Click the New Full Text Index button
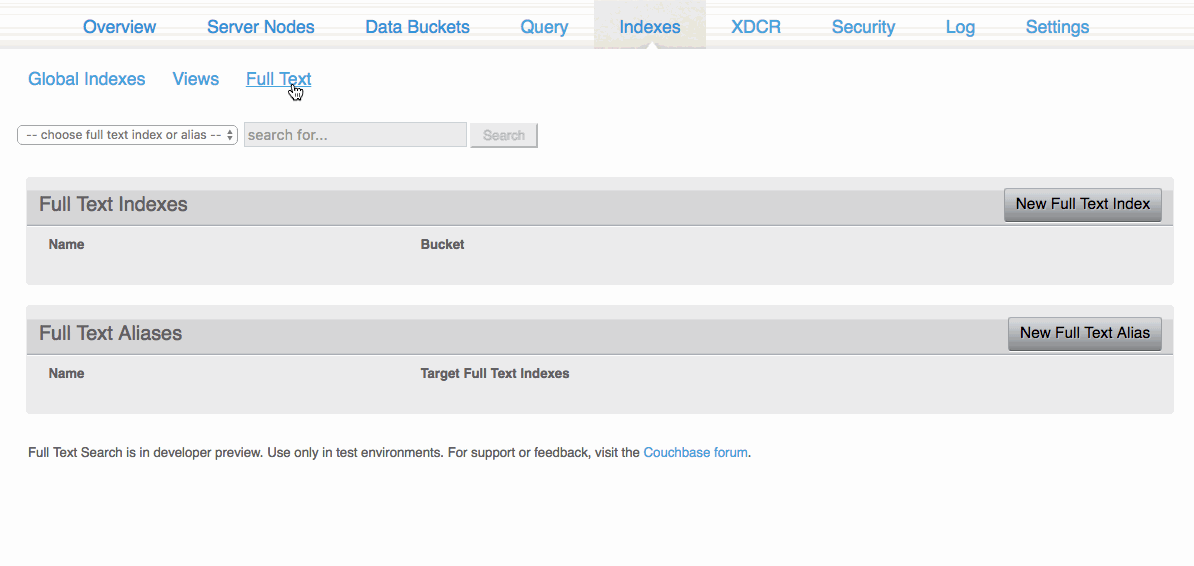The height and width of the screenshot is (566, 1194). 1082,204
